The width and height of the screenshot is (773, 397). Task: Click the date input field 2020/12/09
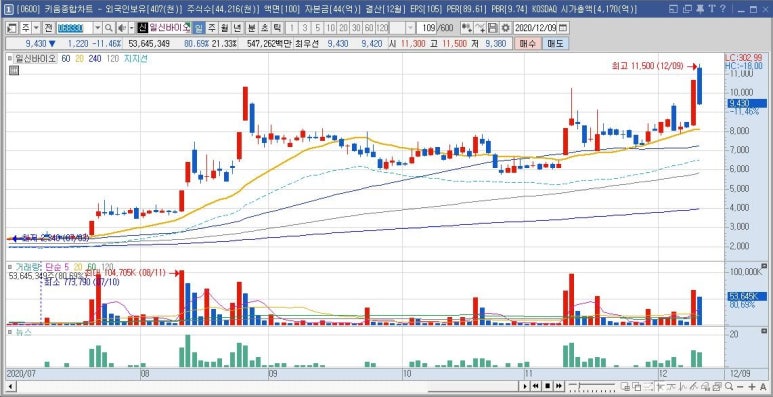pyautogui.click(x=535, y=28)
